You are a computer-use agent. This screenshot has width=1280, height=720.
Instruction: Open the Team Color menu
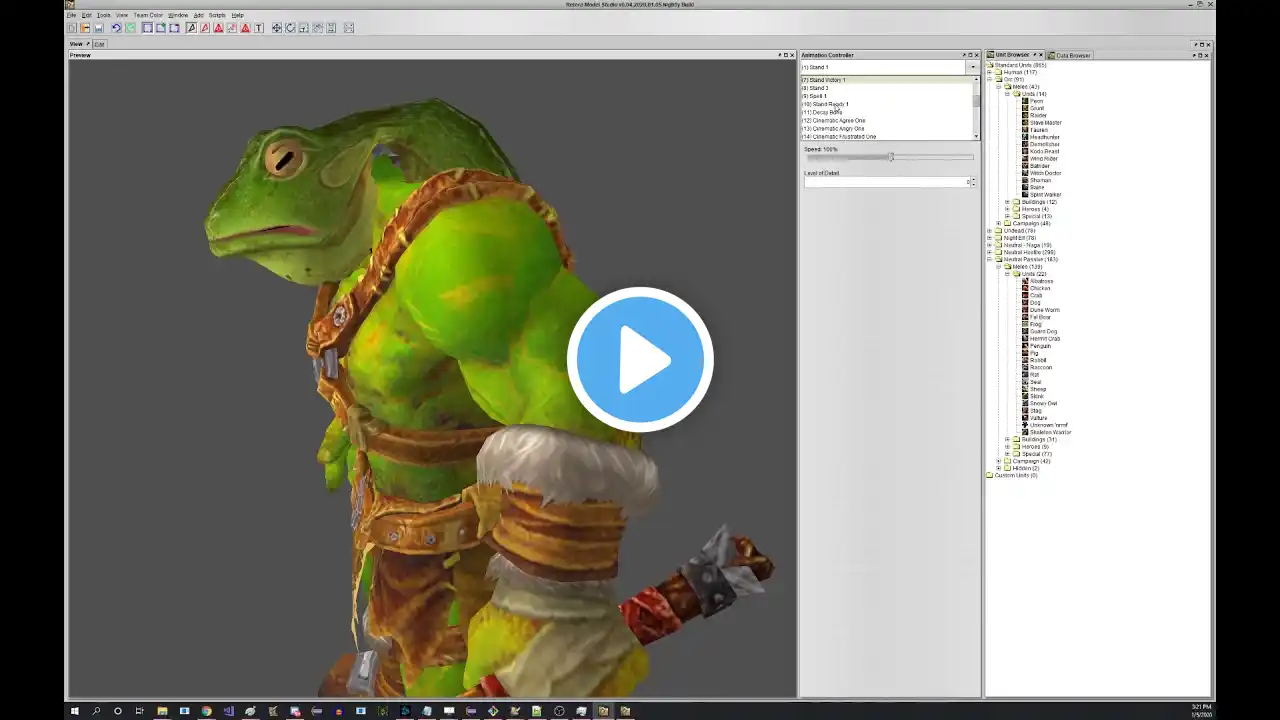pos(148,15)
